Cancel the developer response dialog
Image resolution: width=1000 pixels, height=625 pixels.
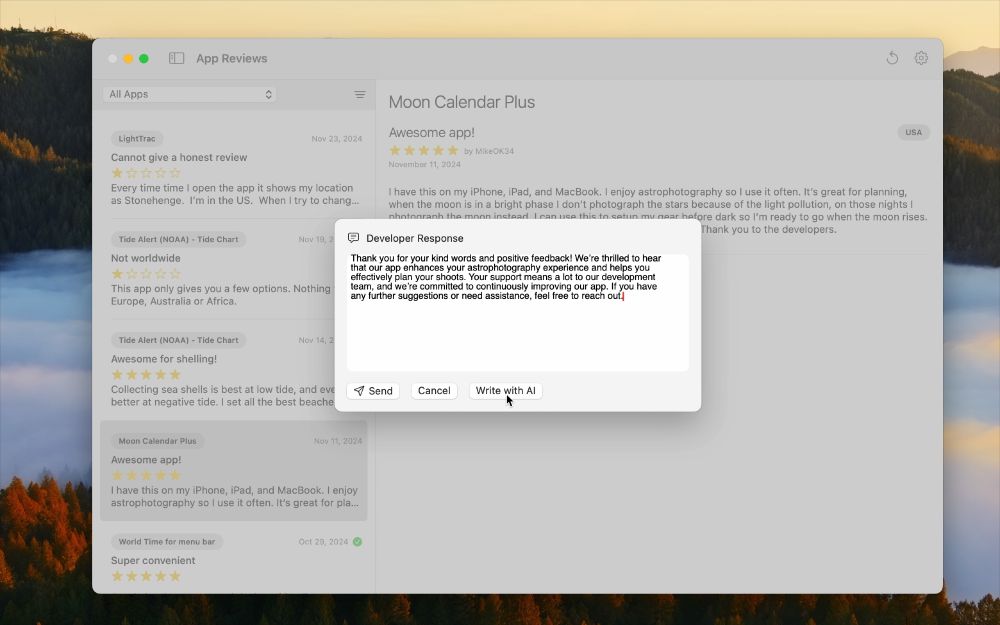click(434, 391)
